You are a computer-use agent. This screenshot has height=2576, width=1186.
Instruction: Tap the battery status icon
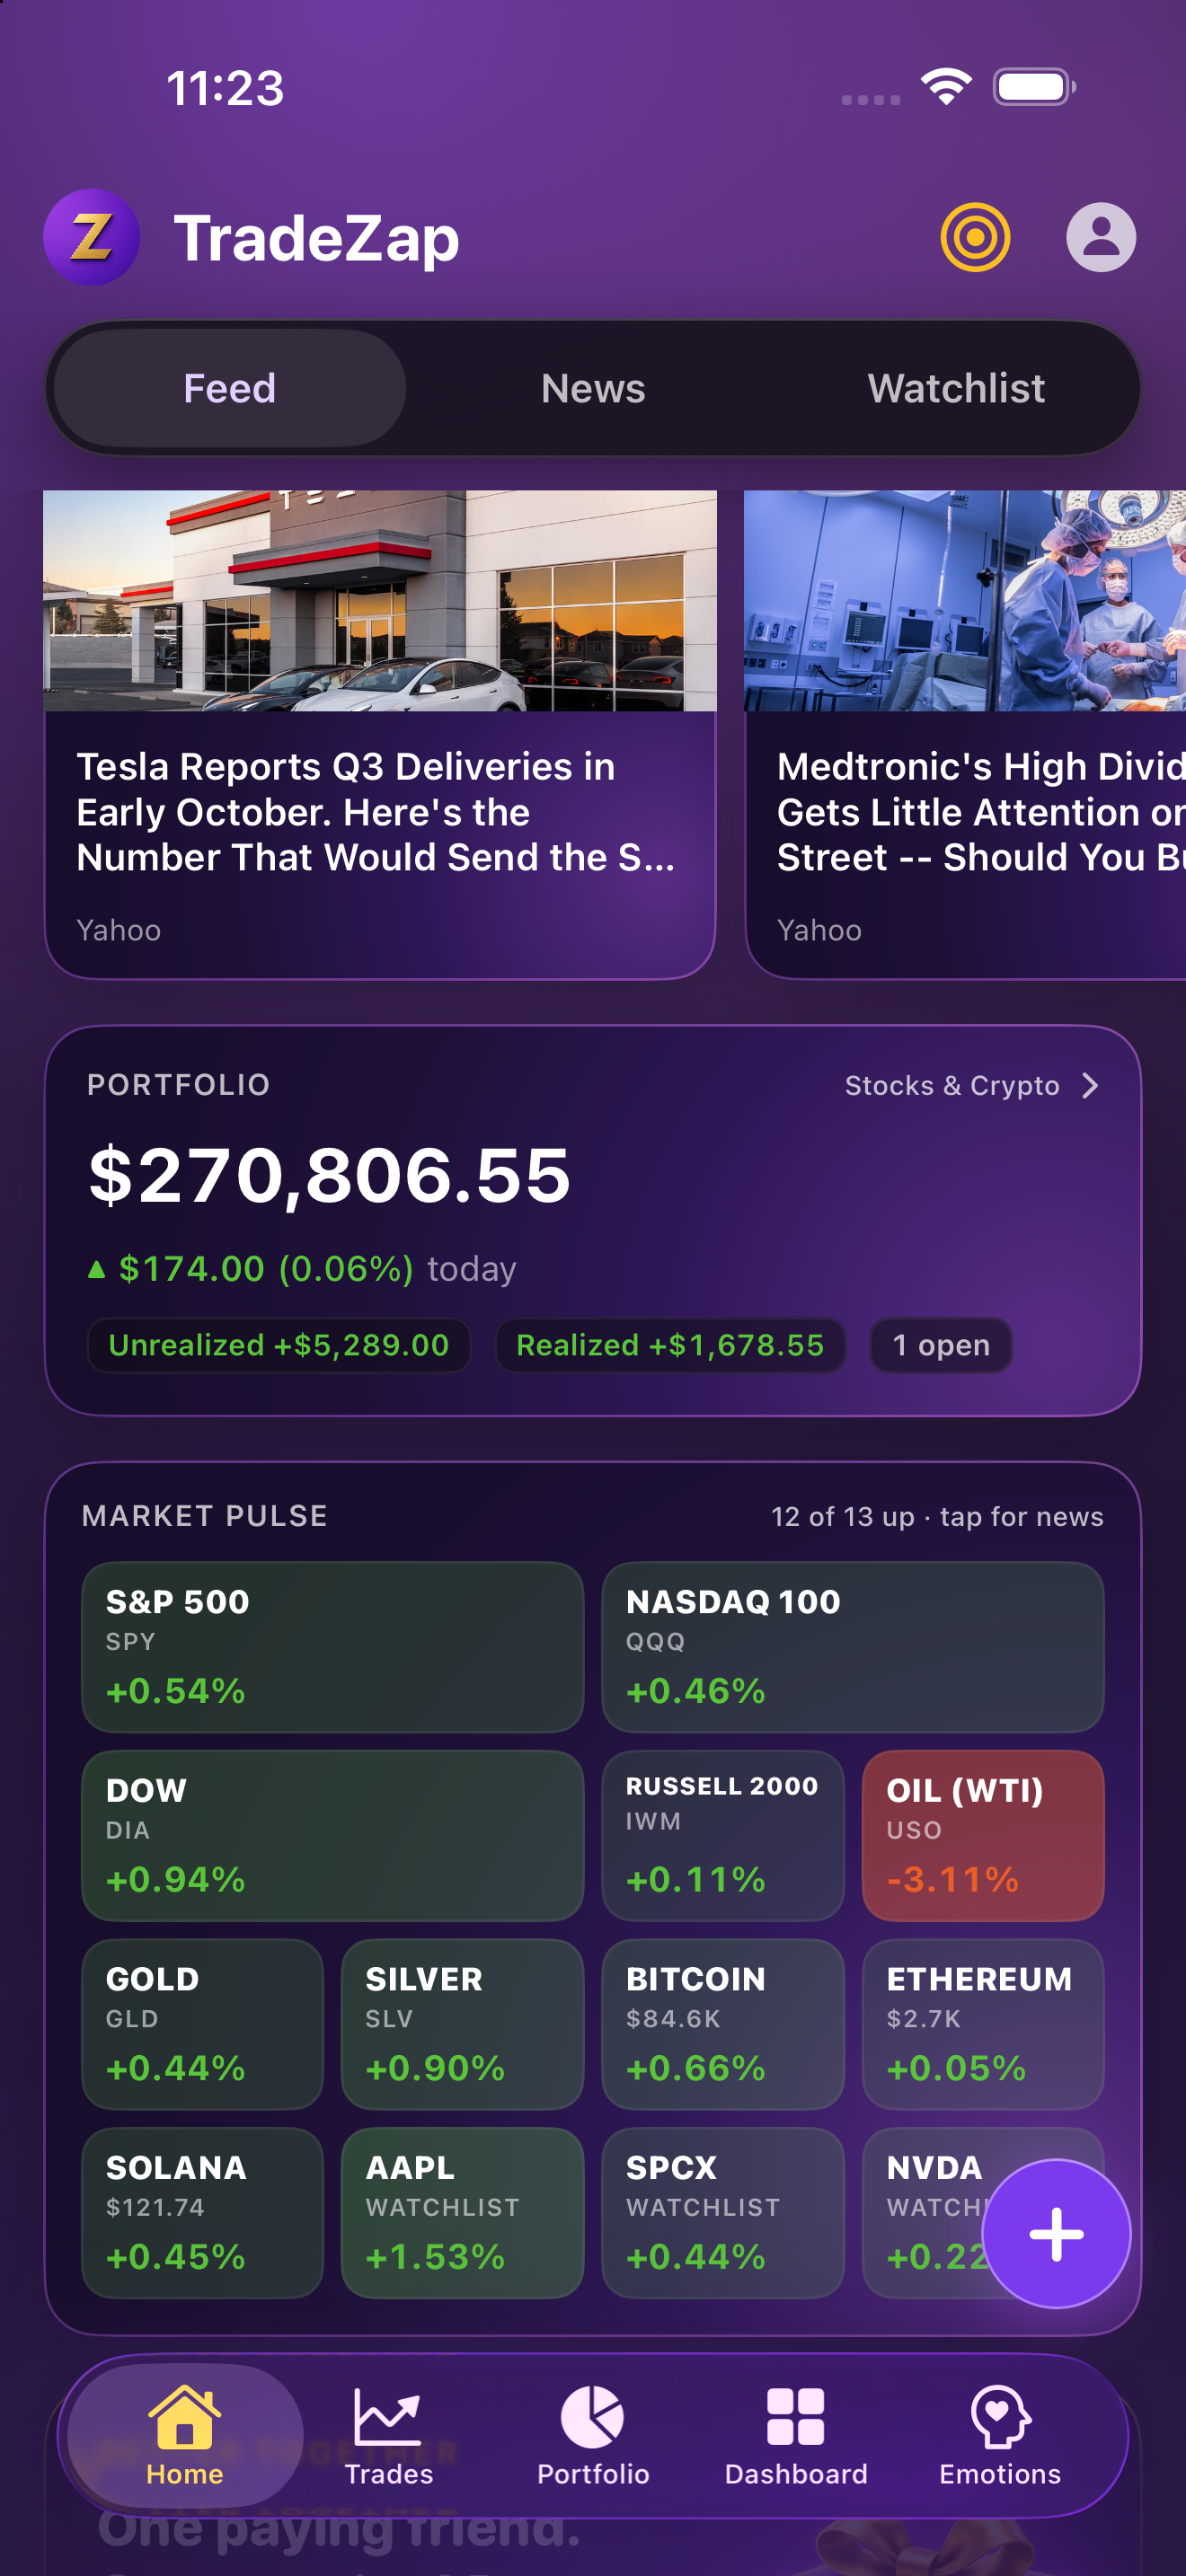1034,87
